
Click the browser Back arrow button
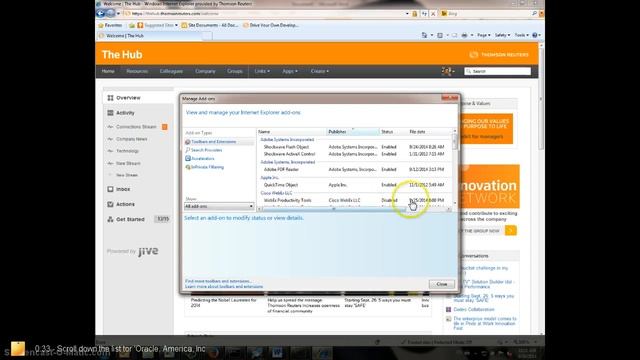[101, 13]
